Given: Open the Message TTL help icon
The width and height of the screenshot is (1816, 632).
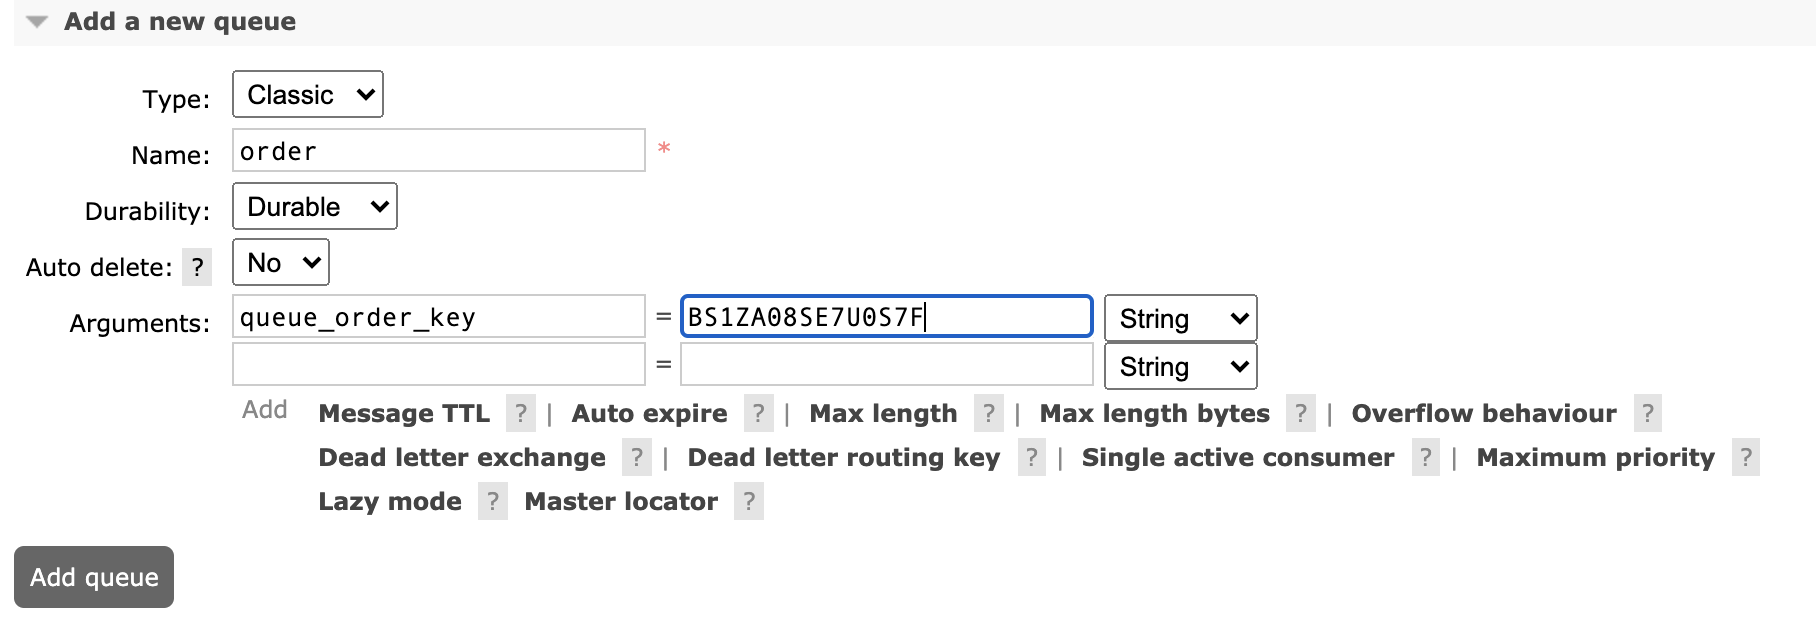Looking at the screenshot, I should 520,414.
